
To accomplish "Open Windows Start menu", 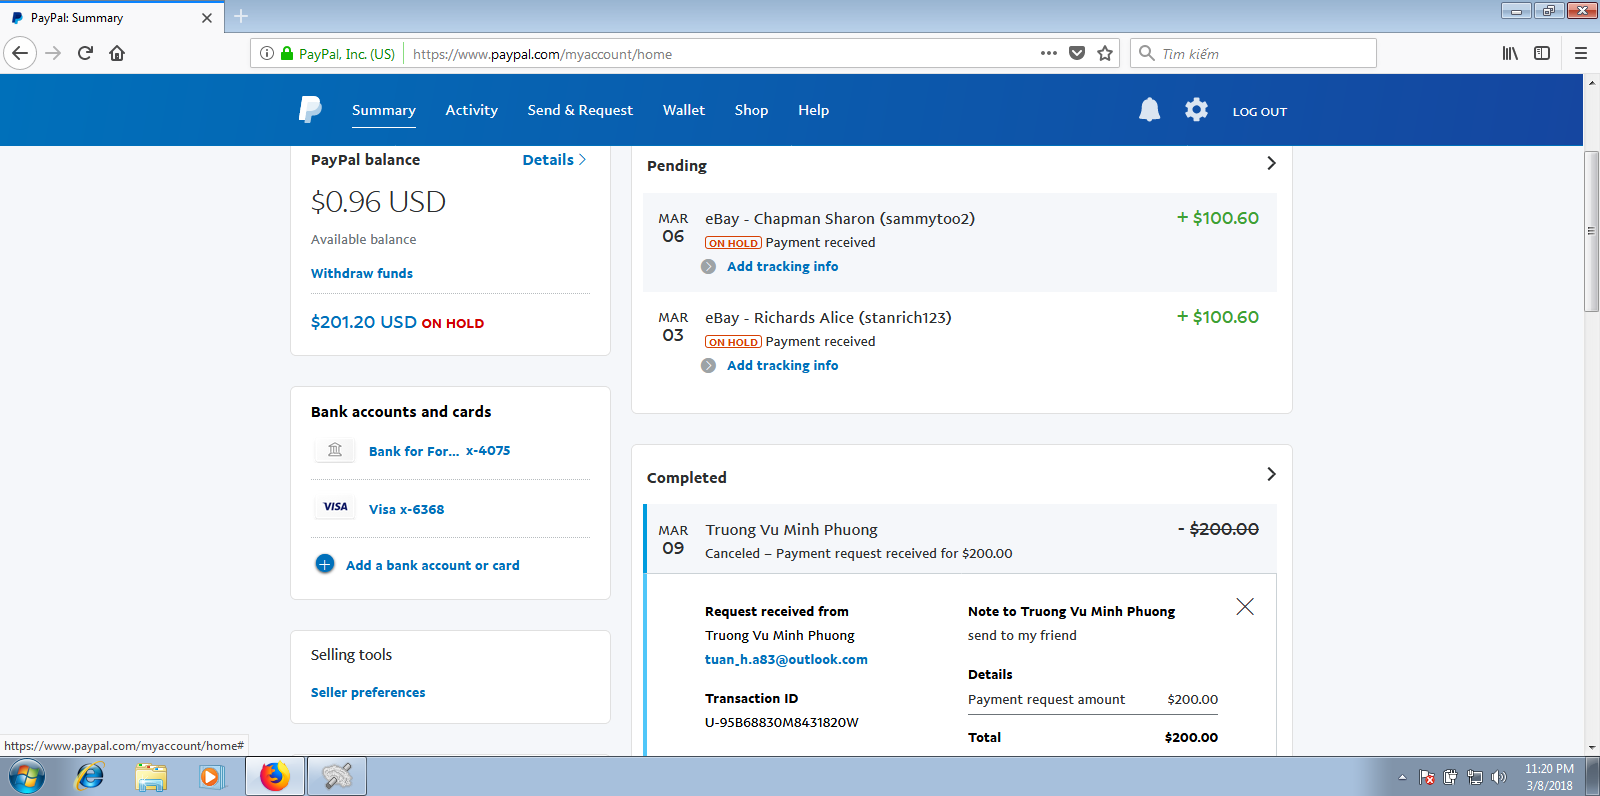I will pos(27,776).
